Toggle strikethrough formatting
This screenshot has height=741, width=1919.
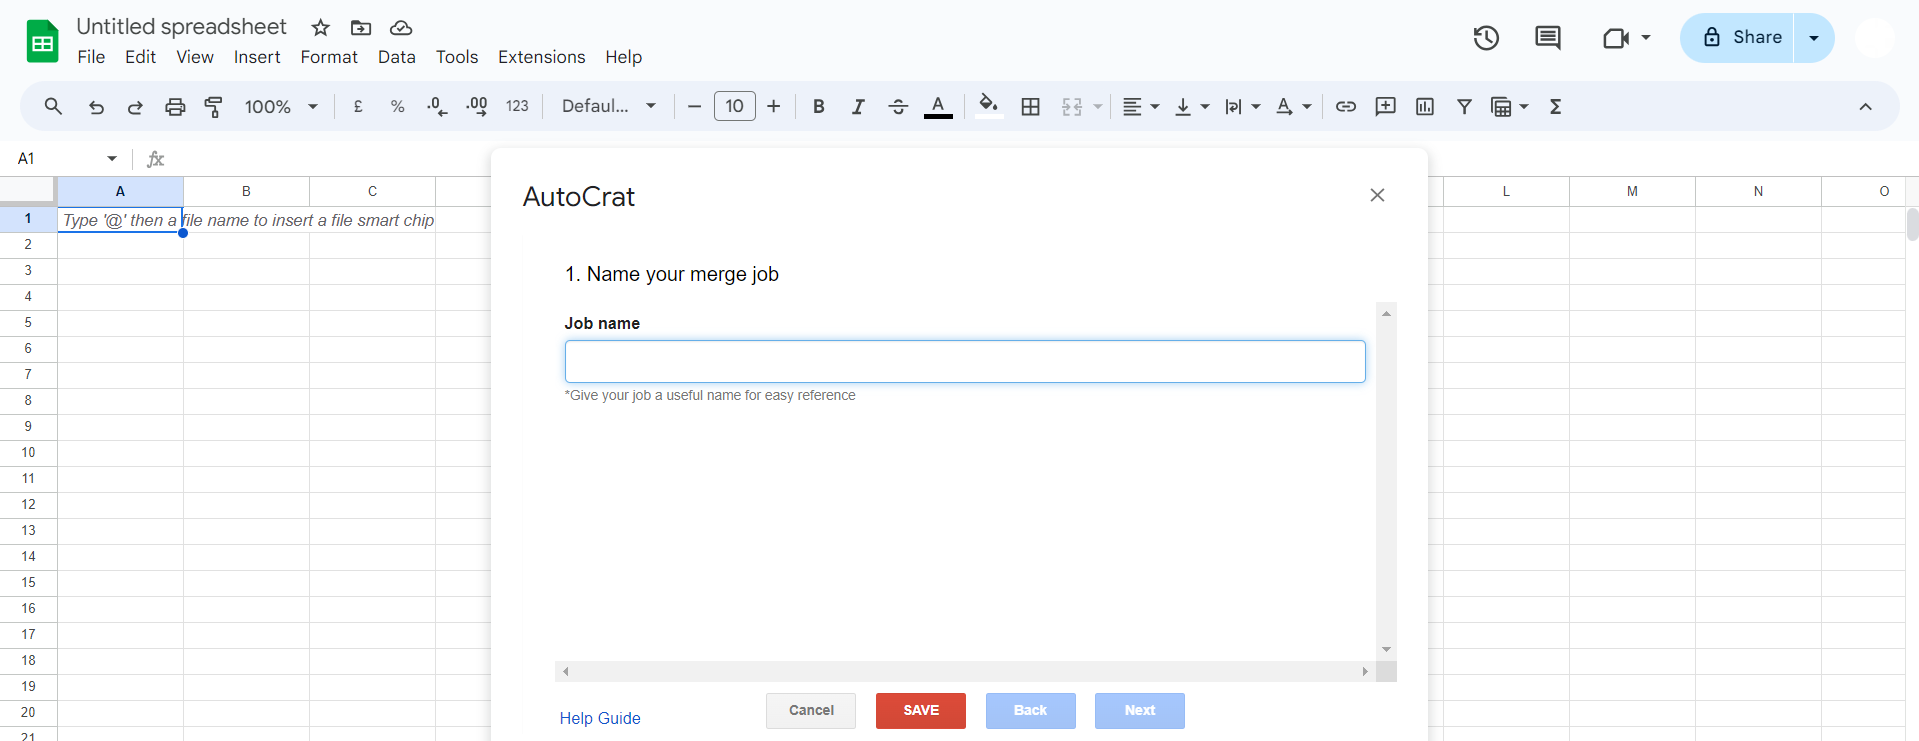pos(898,106)
